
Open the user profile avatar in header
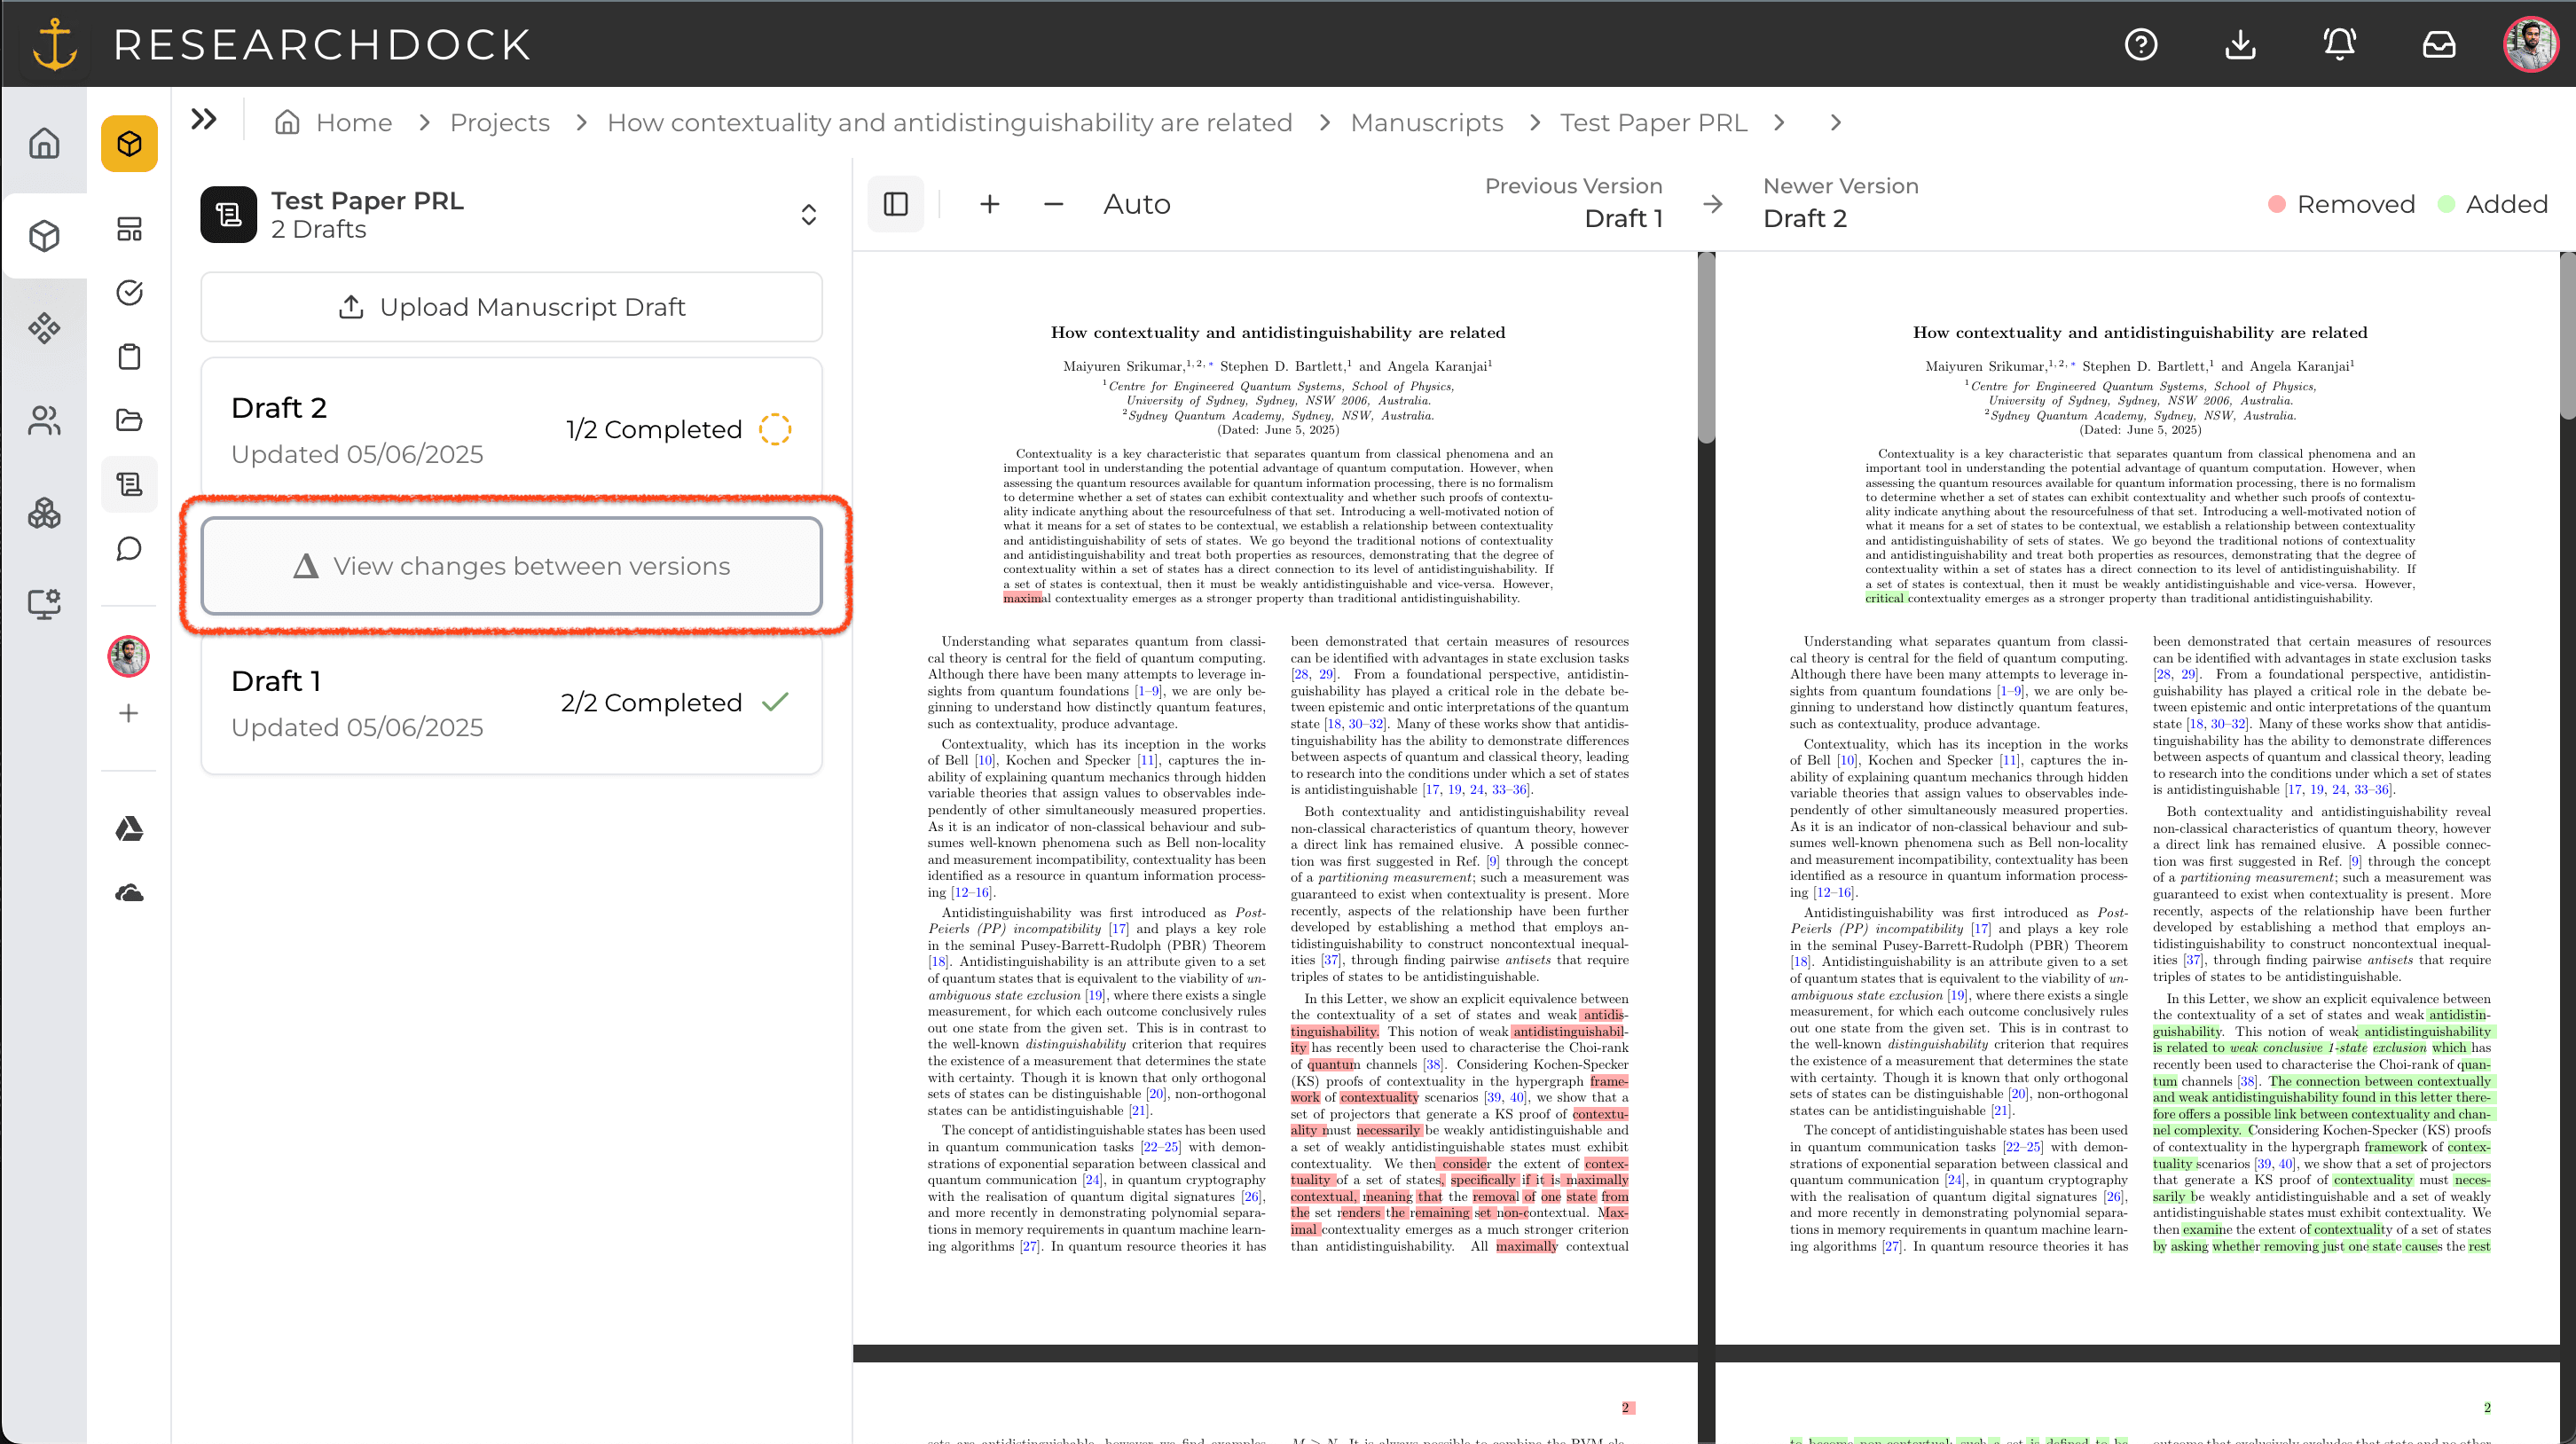[2530, 44]
